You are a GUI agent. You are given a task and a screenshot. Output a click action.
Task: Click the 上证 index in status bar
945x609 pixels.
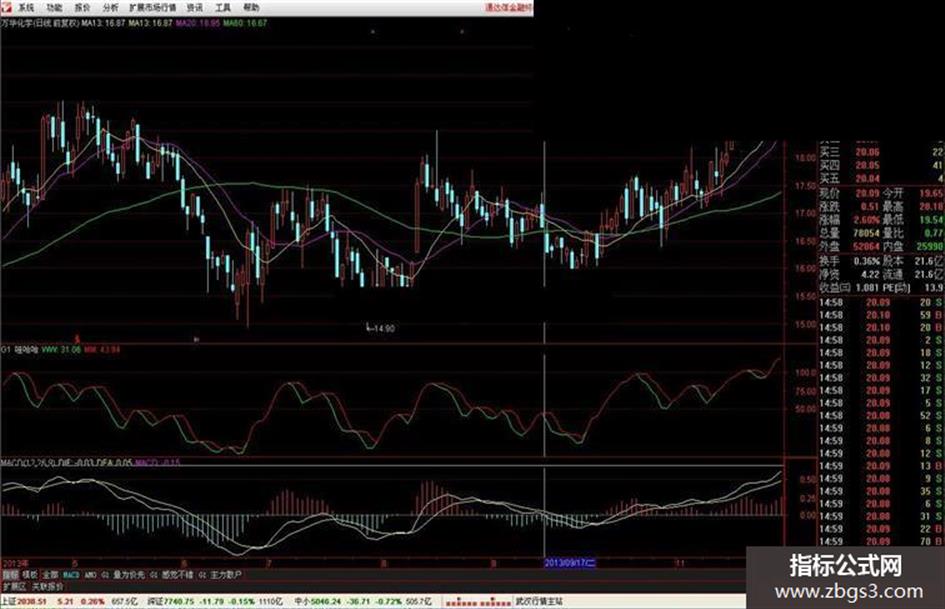coord(9,601)
